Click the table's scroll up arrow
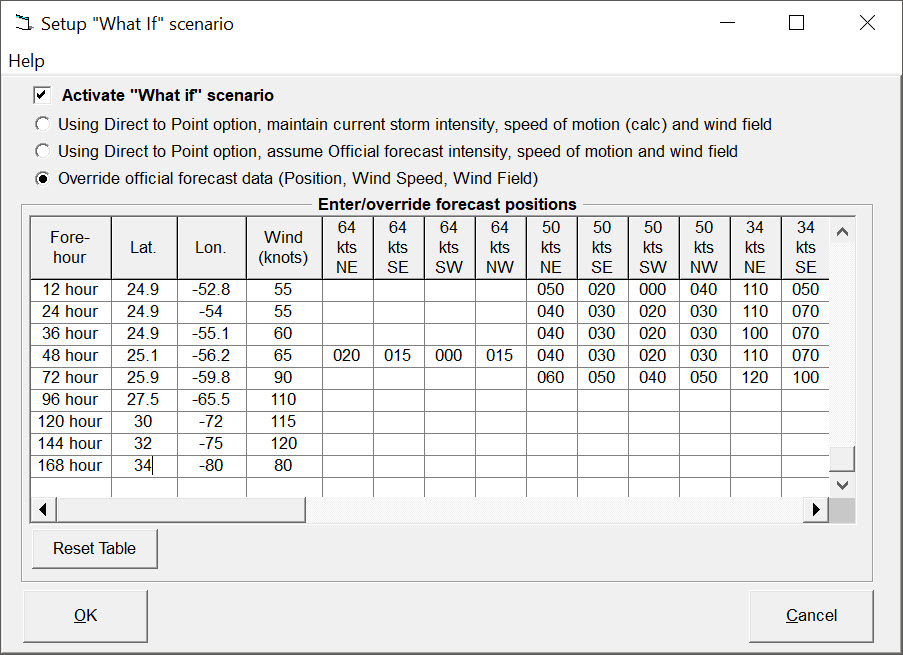The height and width of the screenshot is (655, 903). coord(842,232)
